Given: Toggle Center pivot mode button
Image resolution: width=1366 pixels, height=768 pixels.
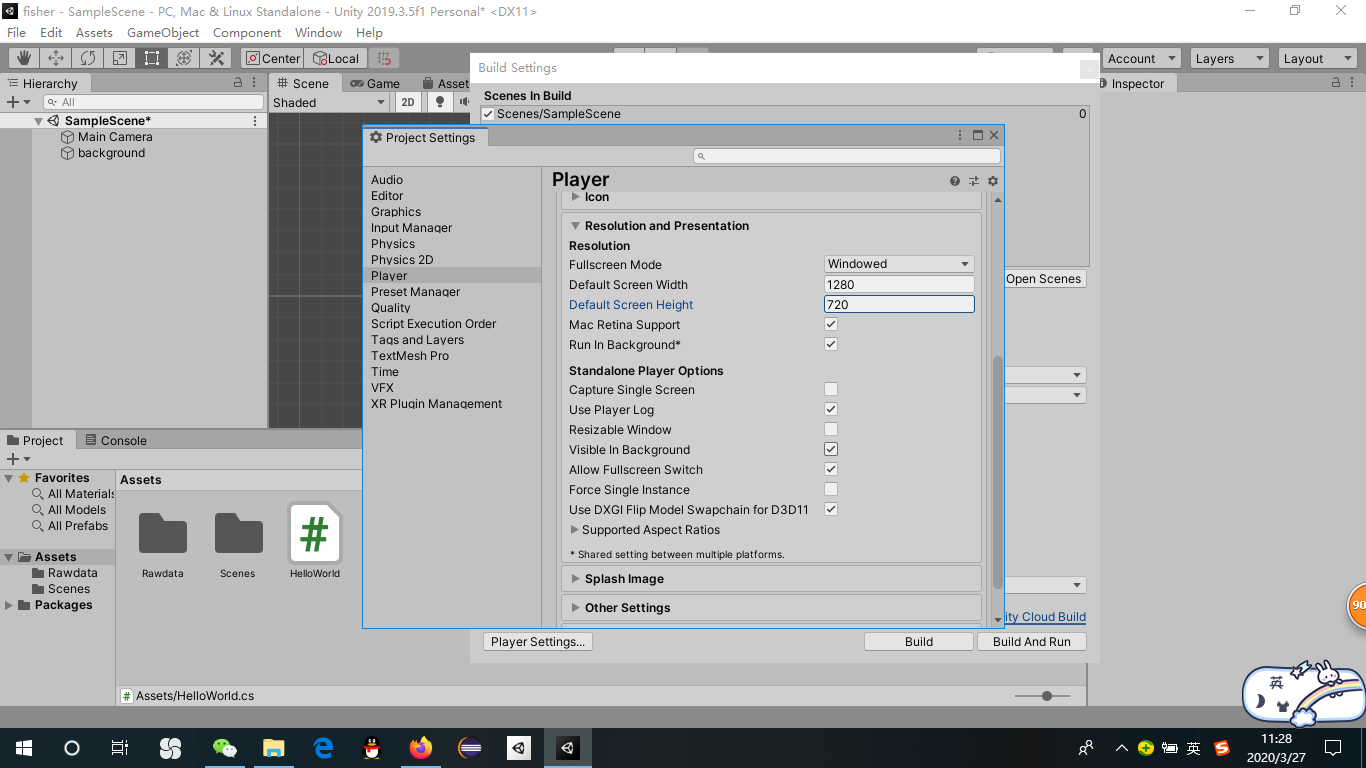Looking at the screenshot, I should point(272,58).
